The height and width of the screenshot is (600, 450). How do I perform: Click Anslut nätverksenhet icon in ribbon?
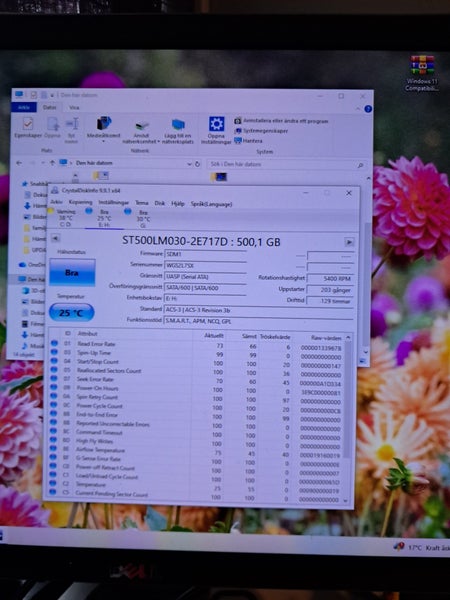141,132
